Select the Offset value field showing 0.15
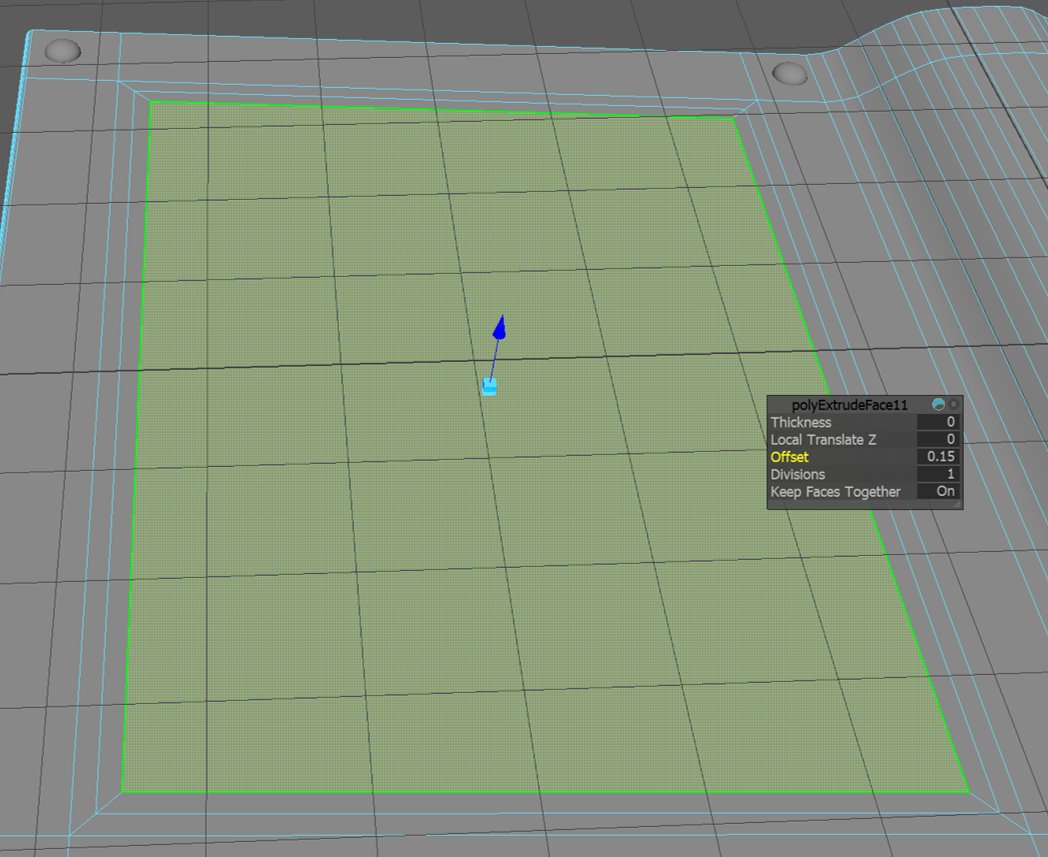This screenshot has width=1048, height=857. 938,456
